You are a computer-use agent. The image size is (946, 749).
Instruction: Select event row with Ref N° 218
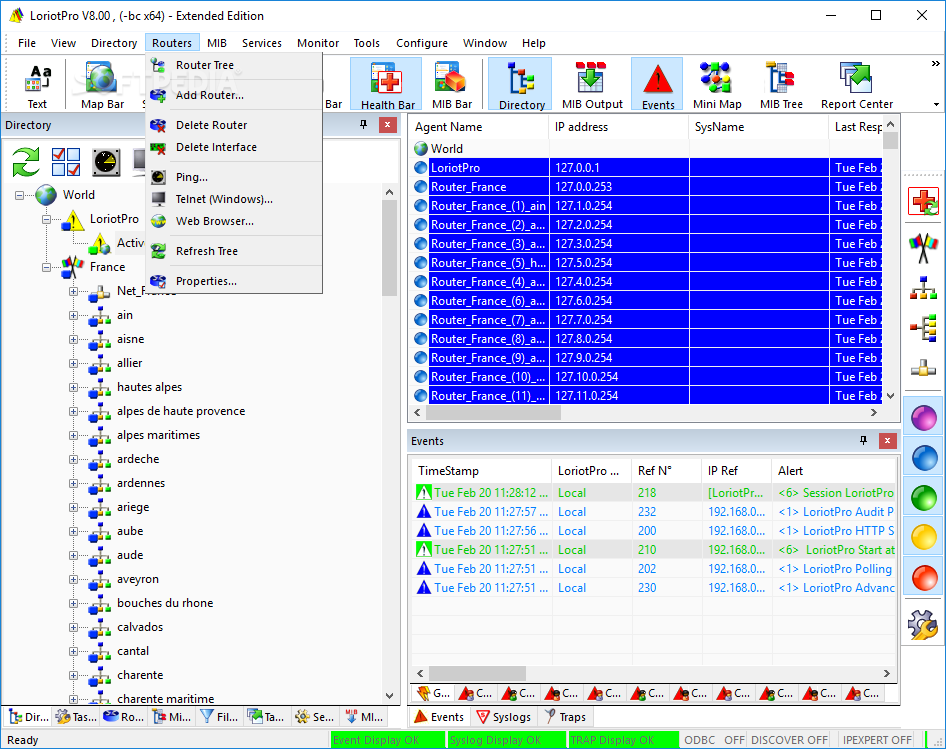(x=654, y=493)
